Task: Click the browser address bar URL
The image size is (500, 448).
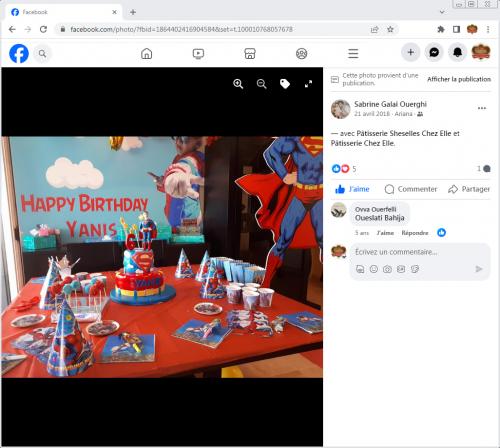Action: click(x=181, y=29)
